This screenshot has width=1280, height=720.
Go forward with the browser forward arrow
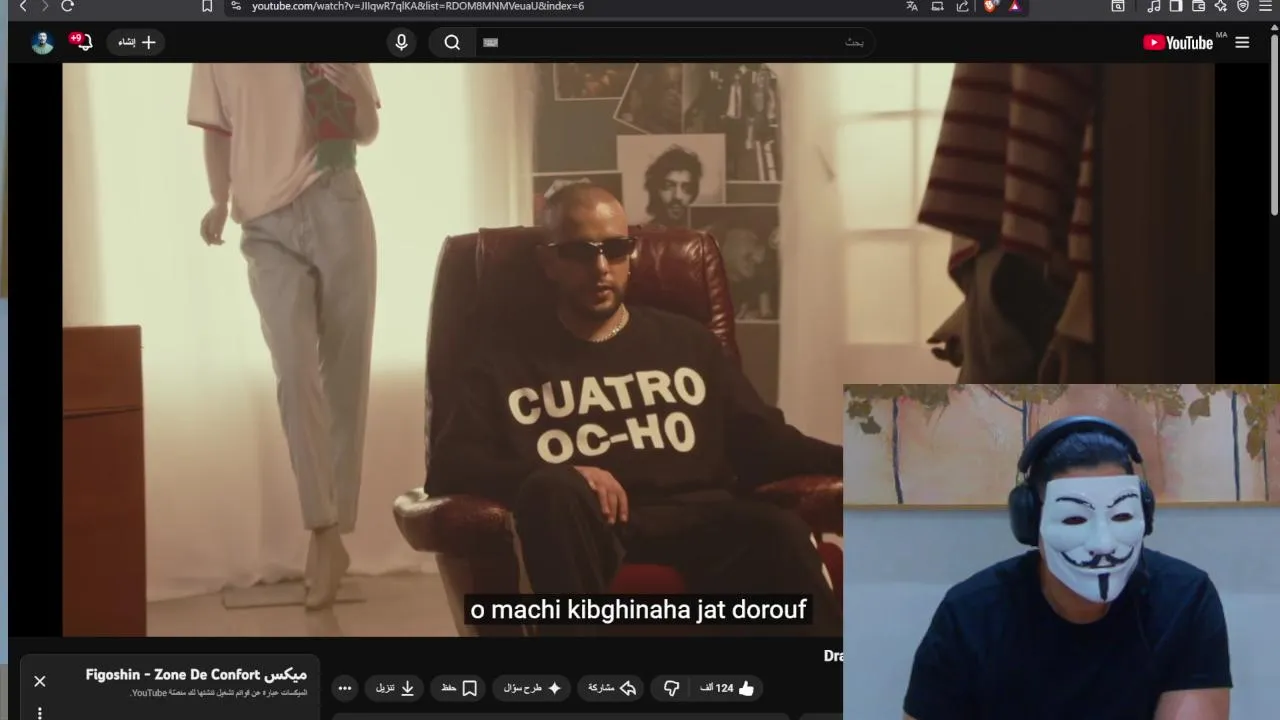click(45, 6)
